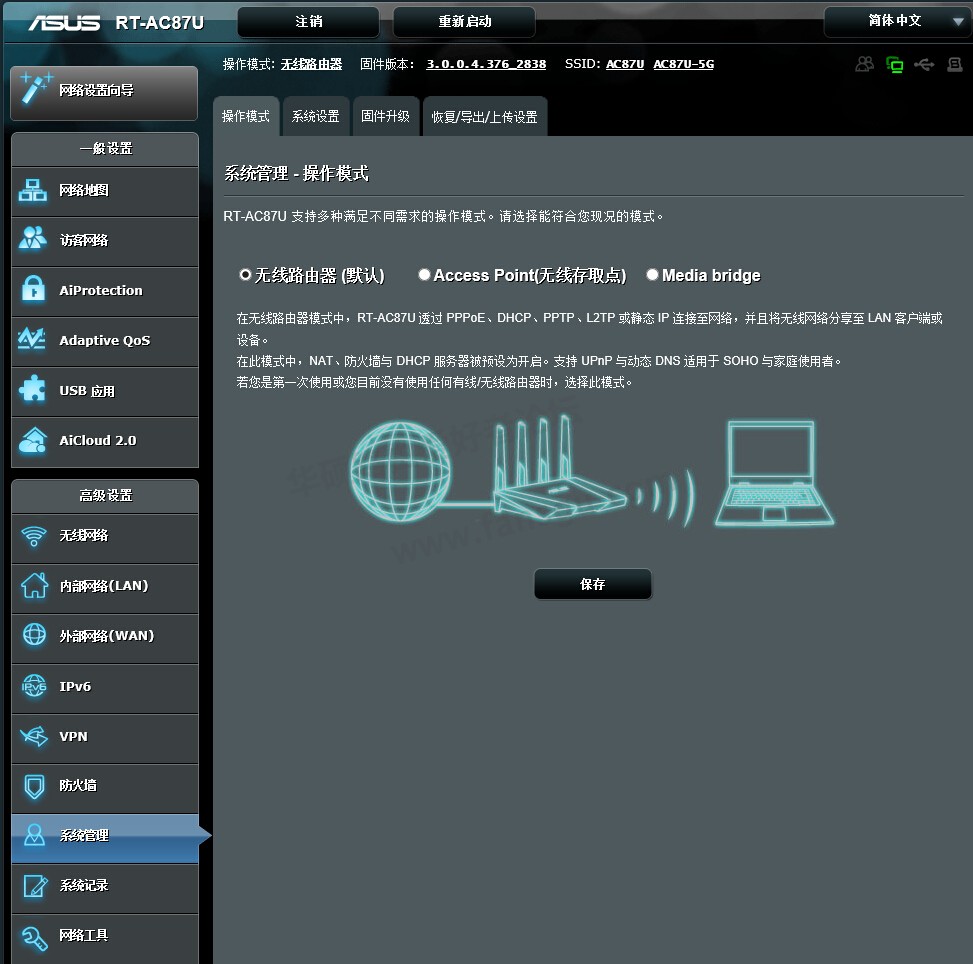Switch to the 固件升级 tab
The image size is (973, 964).
coord(385,116)
